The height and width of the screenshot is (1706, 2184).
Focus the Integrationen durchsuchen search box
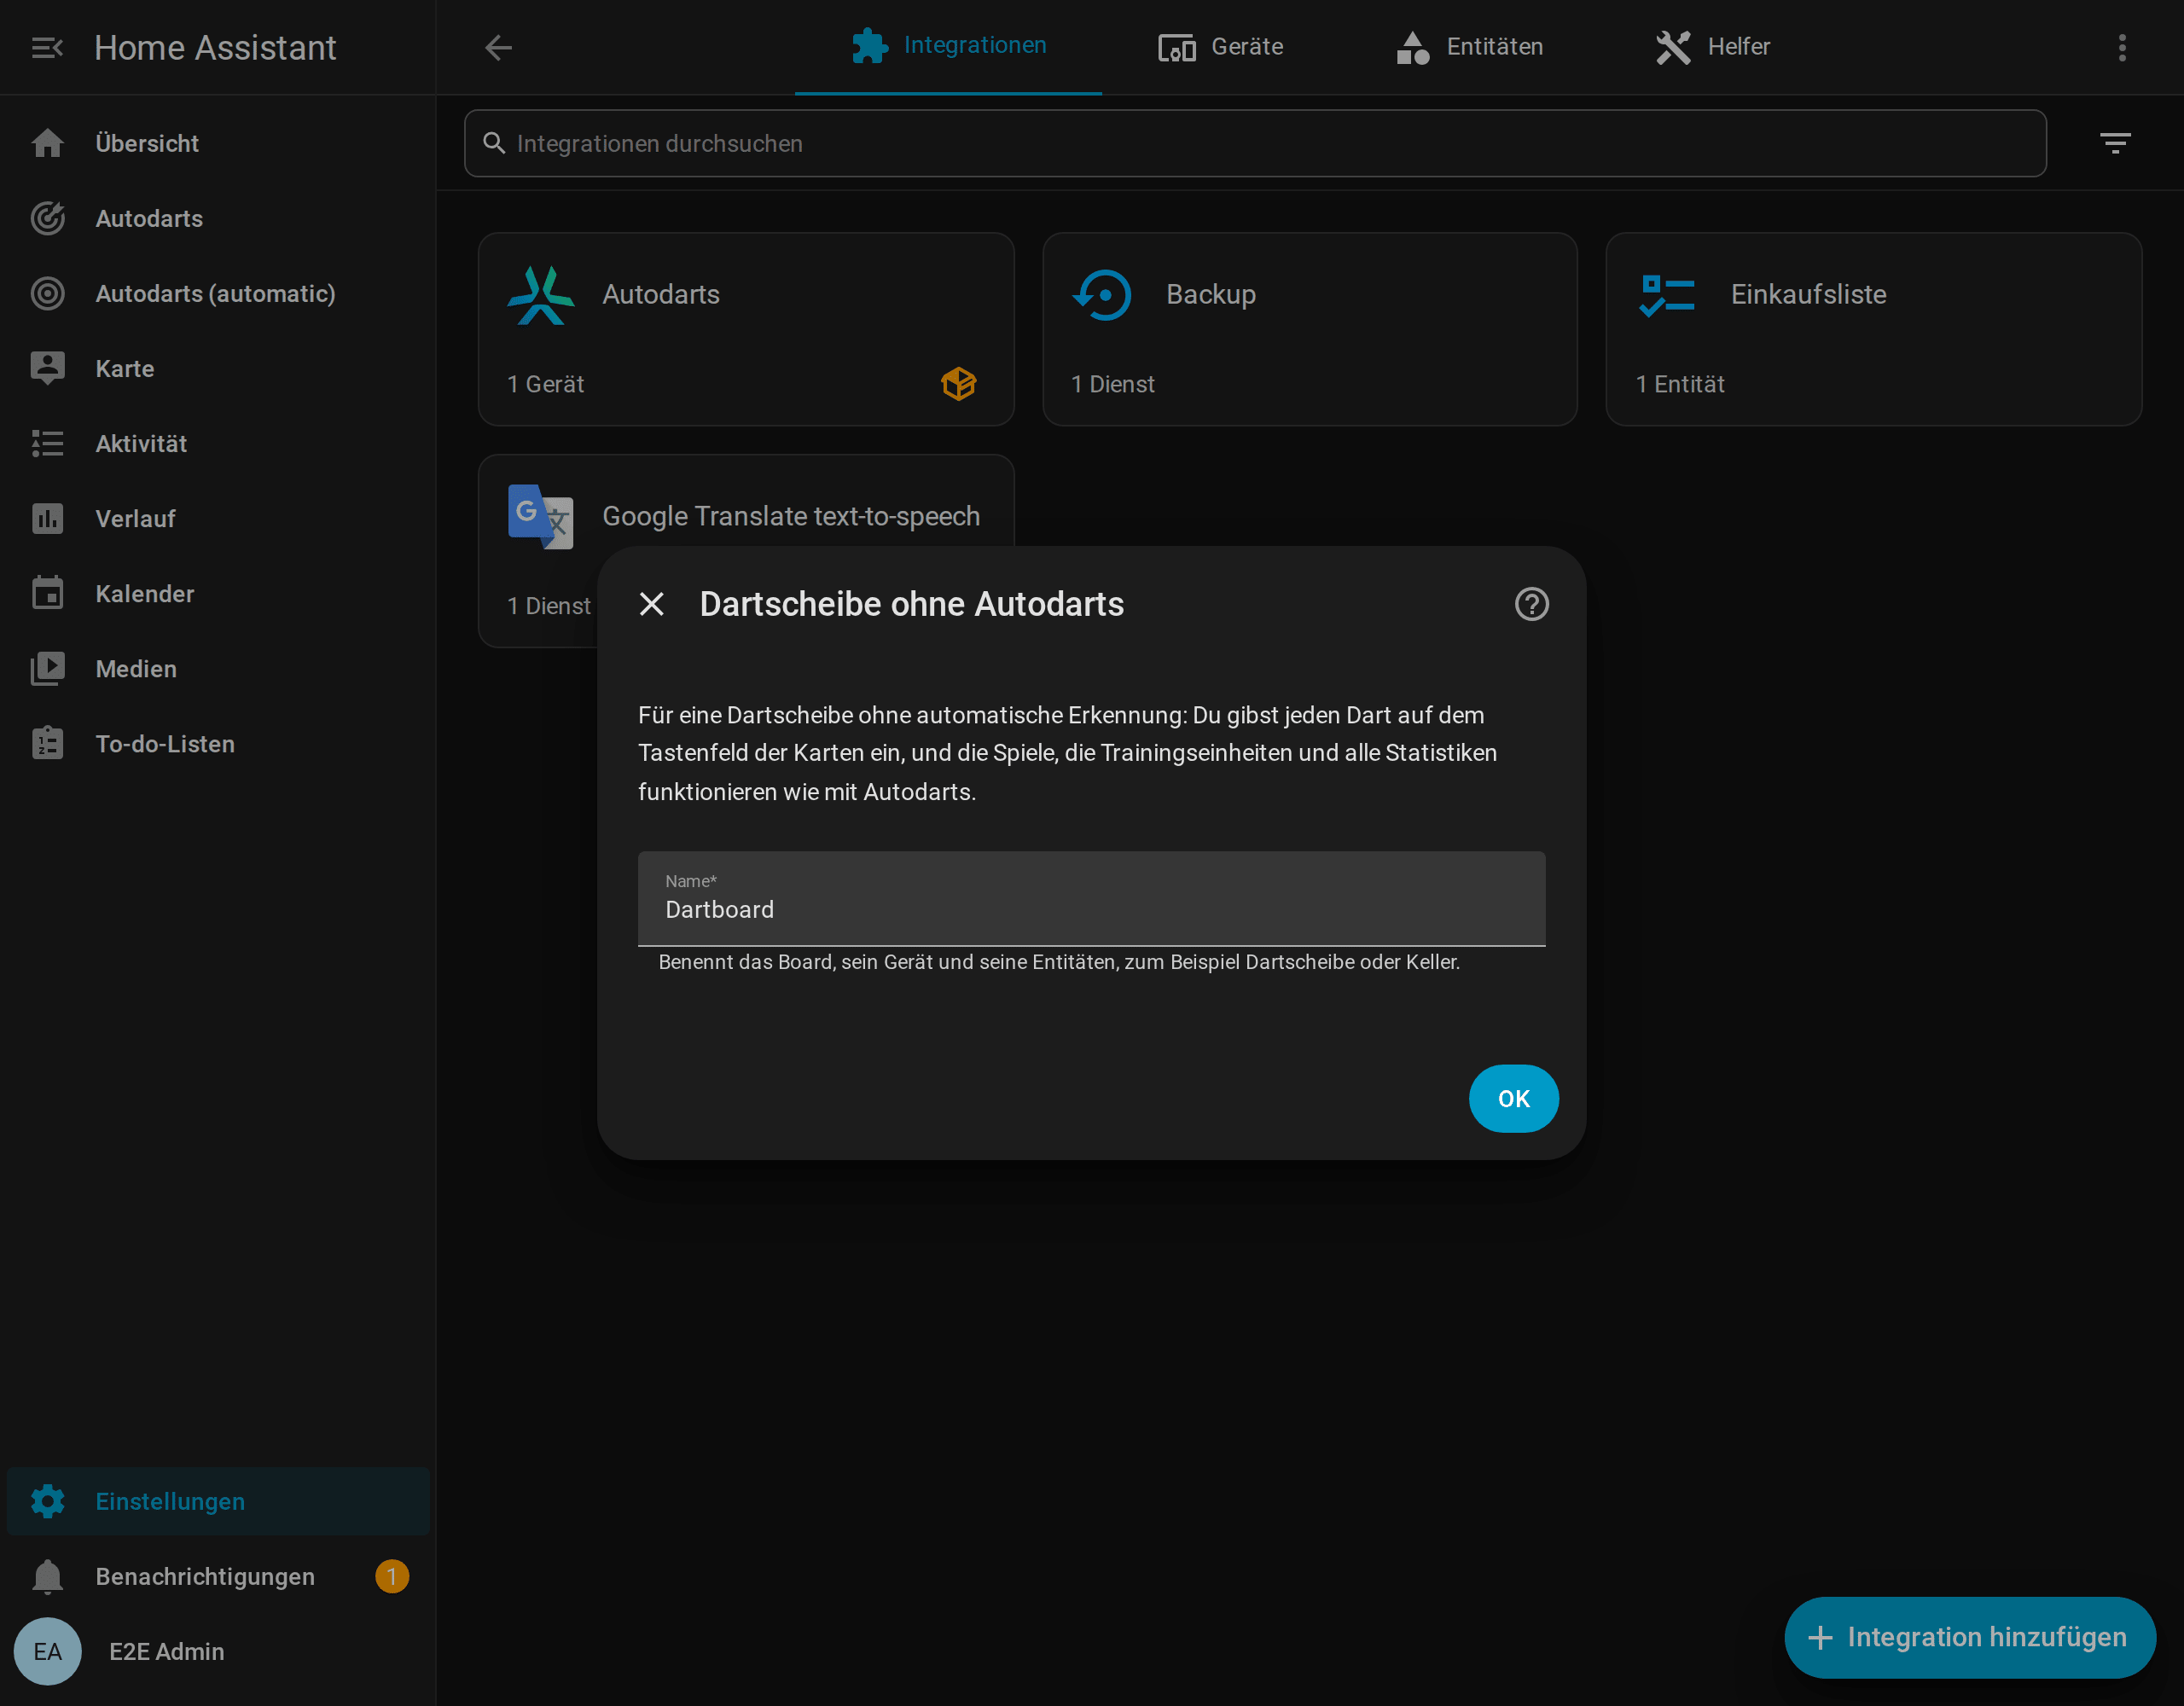click(x=1255, y=143)
